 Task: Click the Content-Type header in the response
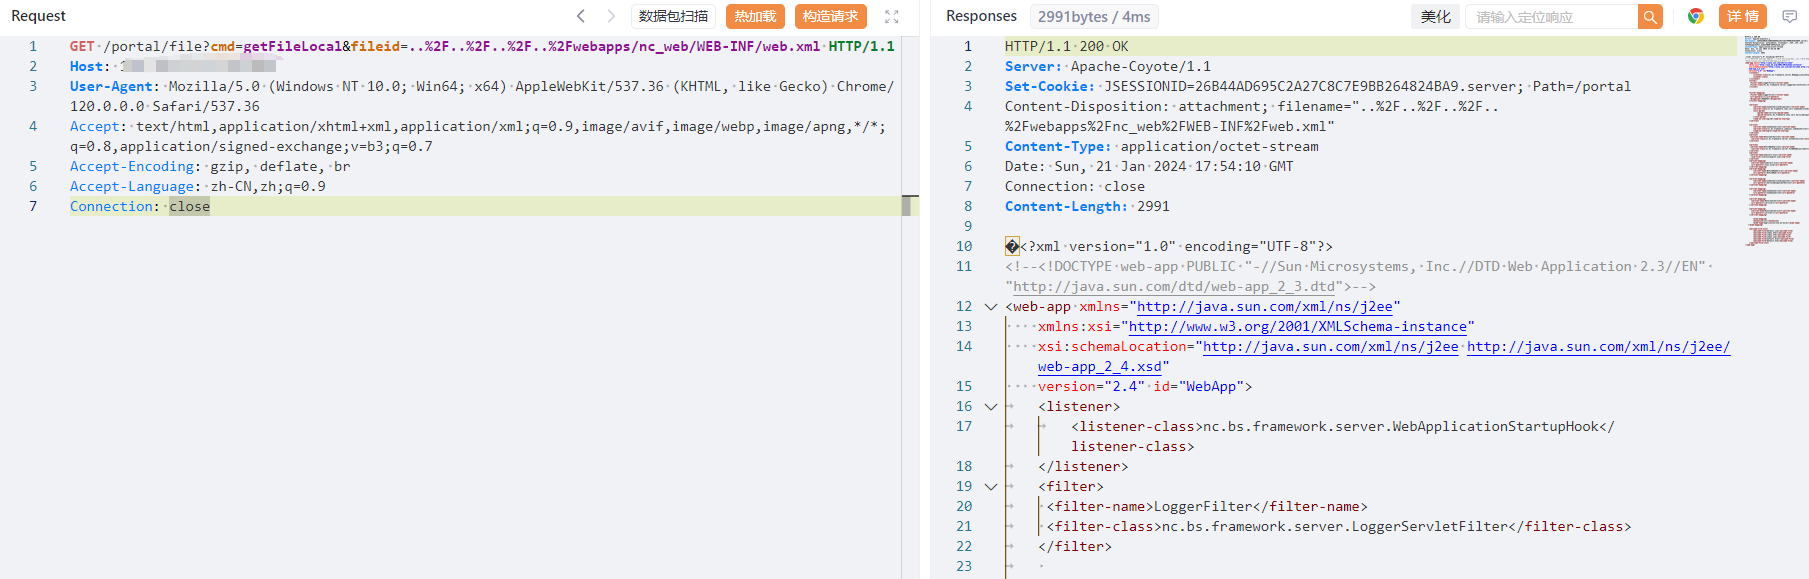(1162, 146)
